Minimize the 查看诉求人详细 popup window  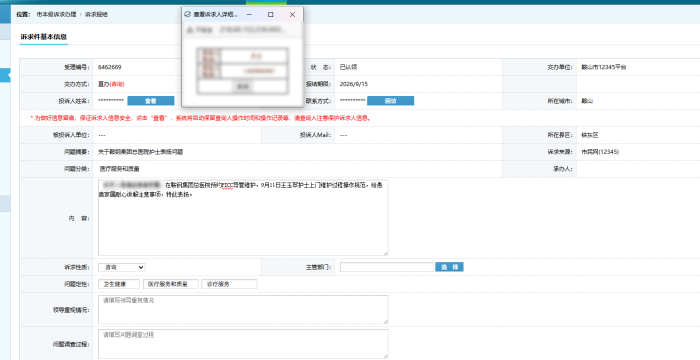249,15
